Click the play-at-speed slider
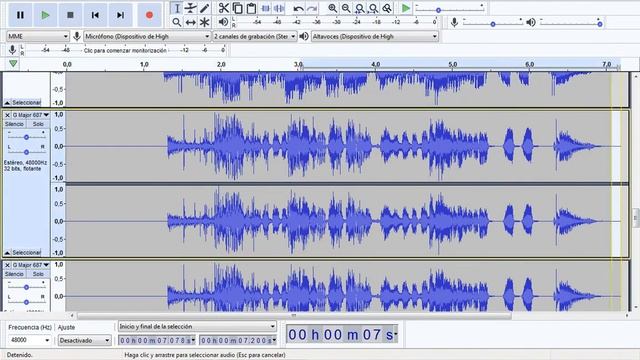Image resolution: width=640 pixels, height=360 pixels. click(449, 9)
